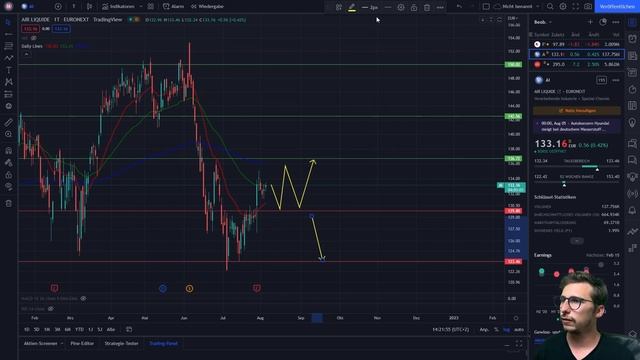Open the Indikatoren menu
Screen dimensions: 640x360
coord(118,7)
